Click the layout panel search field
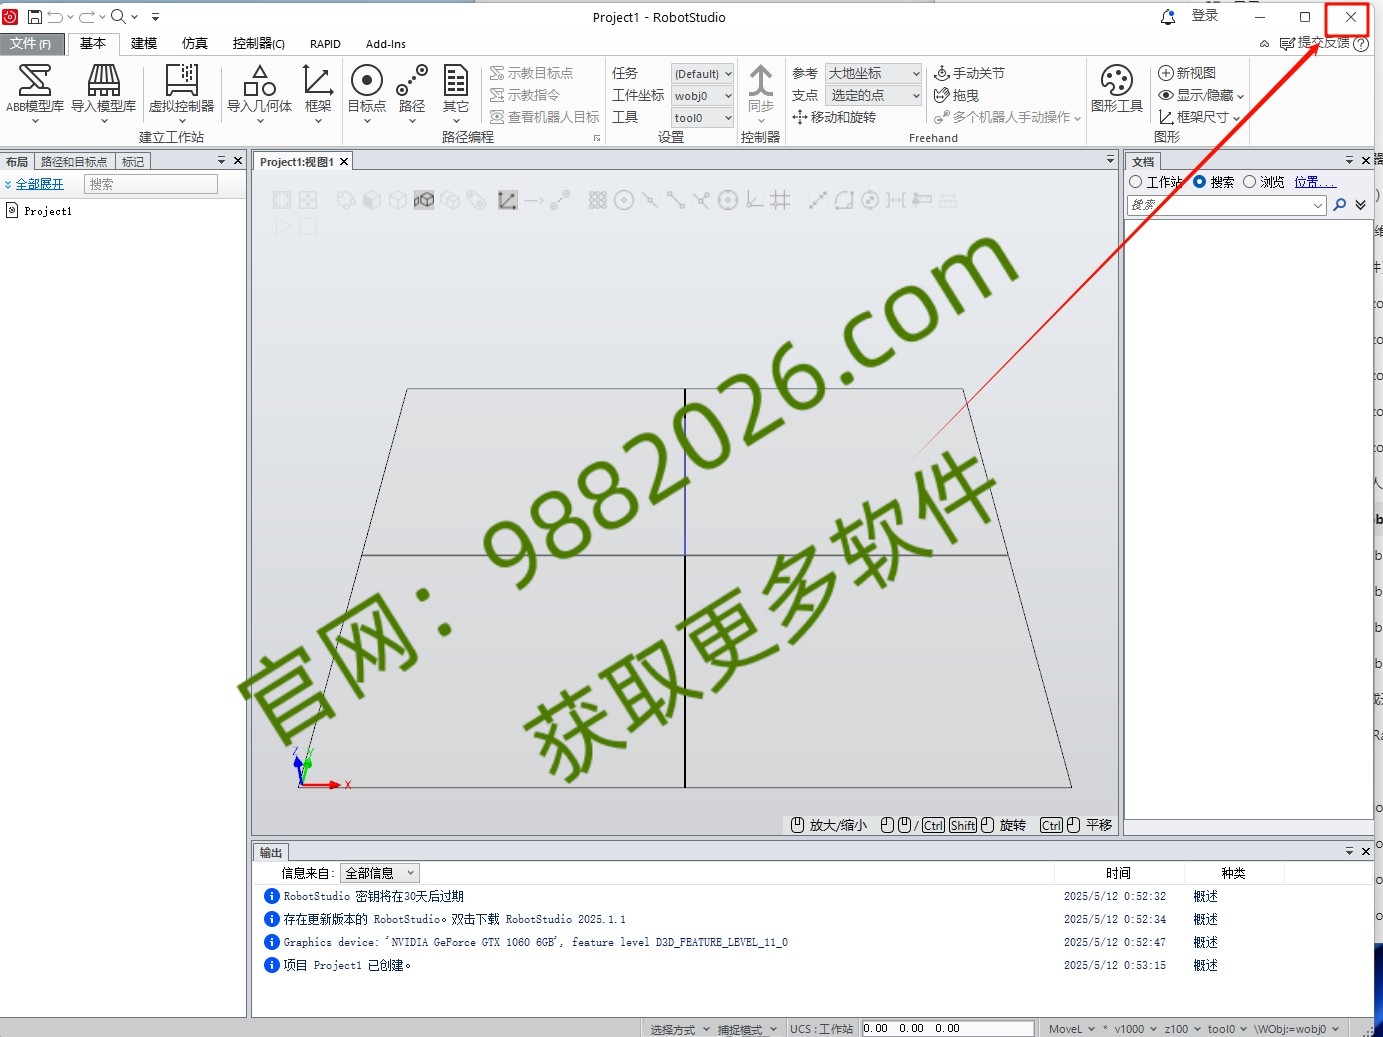This screenshot has height=1037, width=1383. coord(150,184)
